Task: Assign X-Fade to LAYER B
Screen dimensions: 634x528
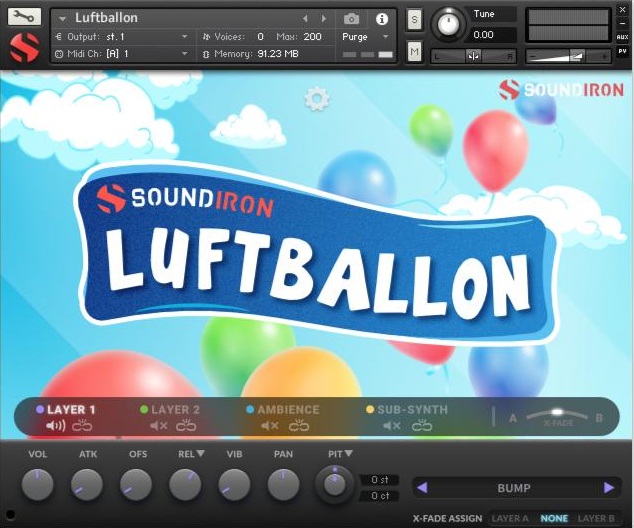Action: (x=596, y=518)
